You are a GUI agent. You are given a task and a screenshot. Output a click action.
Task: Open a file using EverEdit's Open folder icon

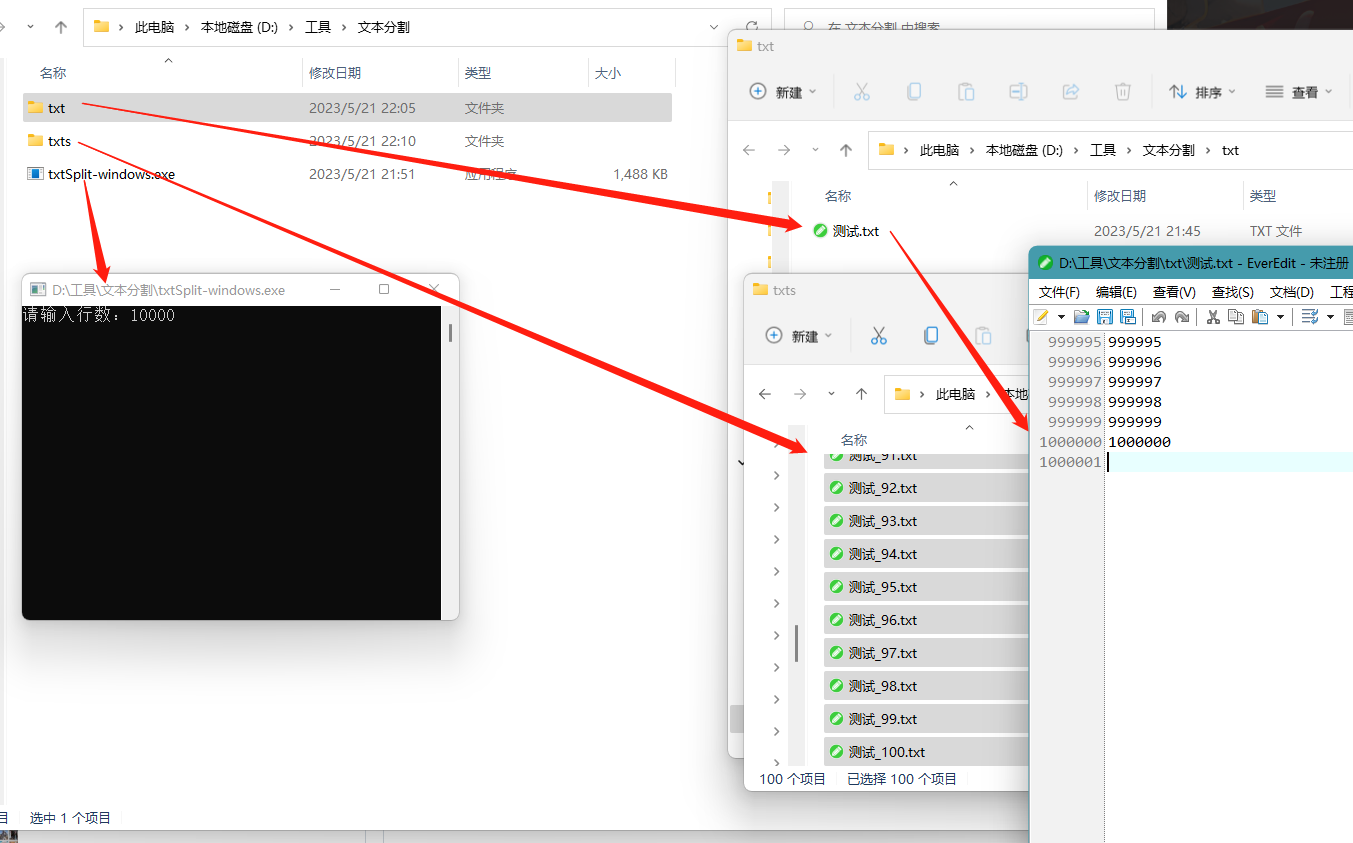click(1081, 316)
